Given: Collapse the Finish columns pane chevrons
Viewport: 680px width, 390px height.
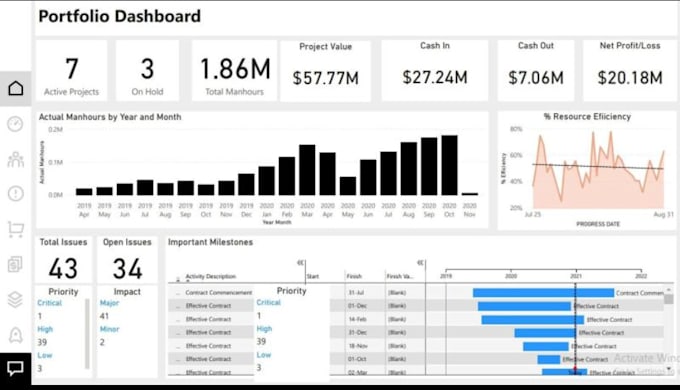Looking at the screenshot, I should coord(421,262).
